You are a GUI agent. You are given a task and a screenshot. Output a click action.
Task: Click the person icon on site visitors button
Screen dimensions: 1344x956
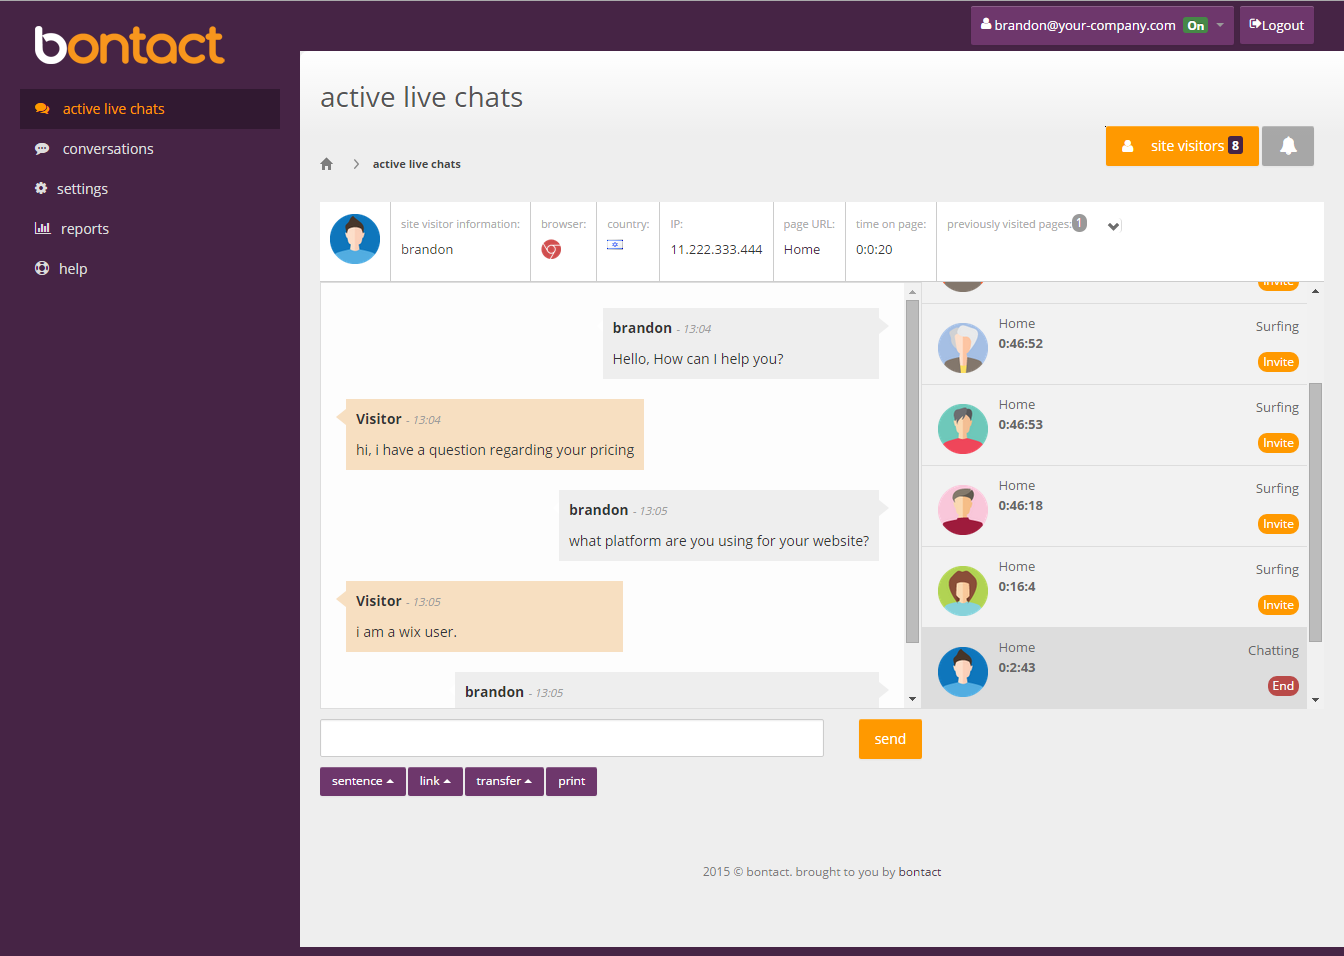coord(1128,146)
